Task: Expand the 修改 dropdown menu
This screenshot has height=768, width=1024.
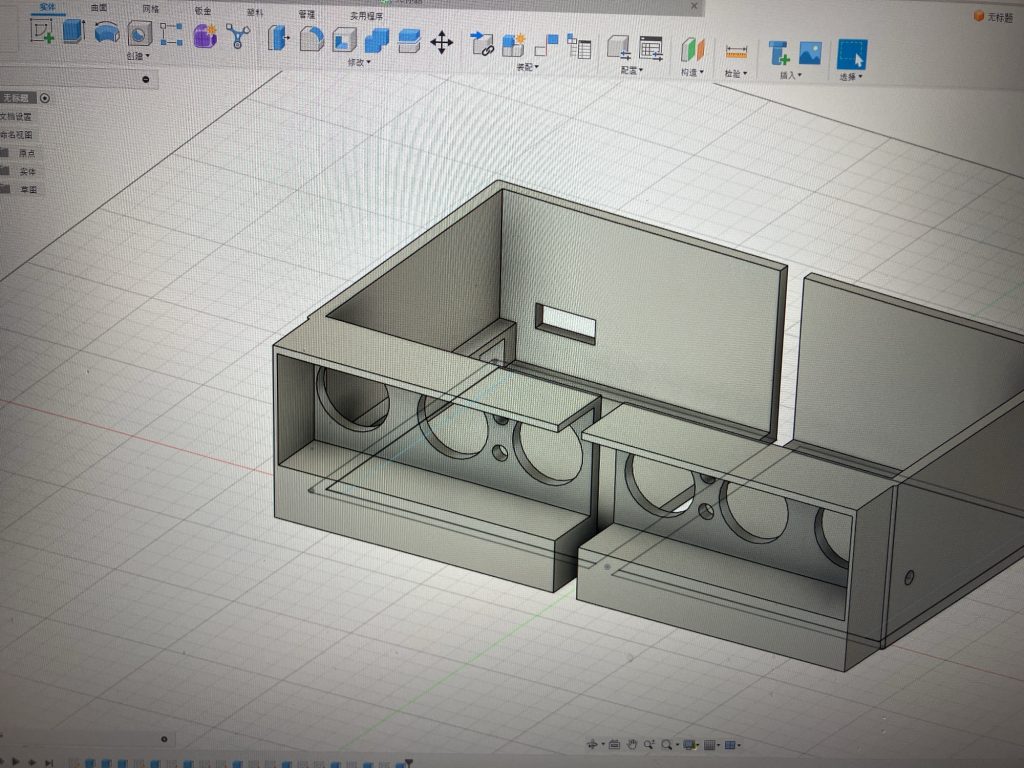Action: pyautogui.click(x=358, y=63)
